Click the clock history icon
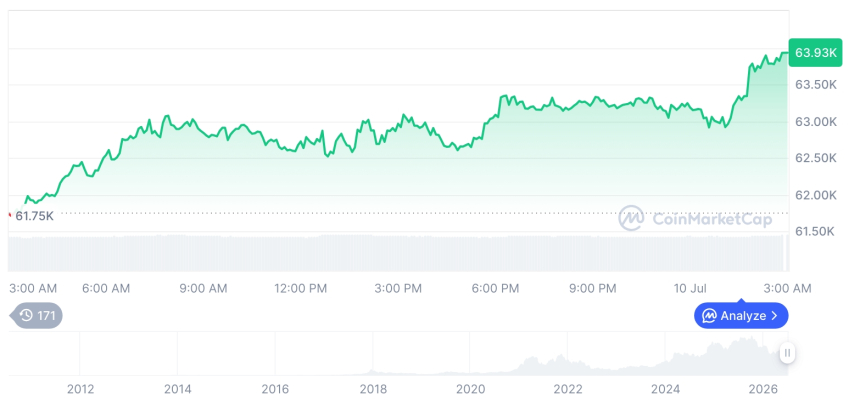This screenshot has height=401, width=860. pyautogui.click(x=26, y=315)
